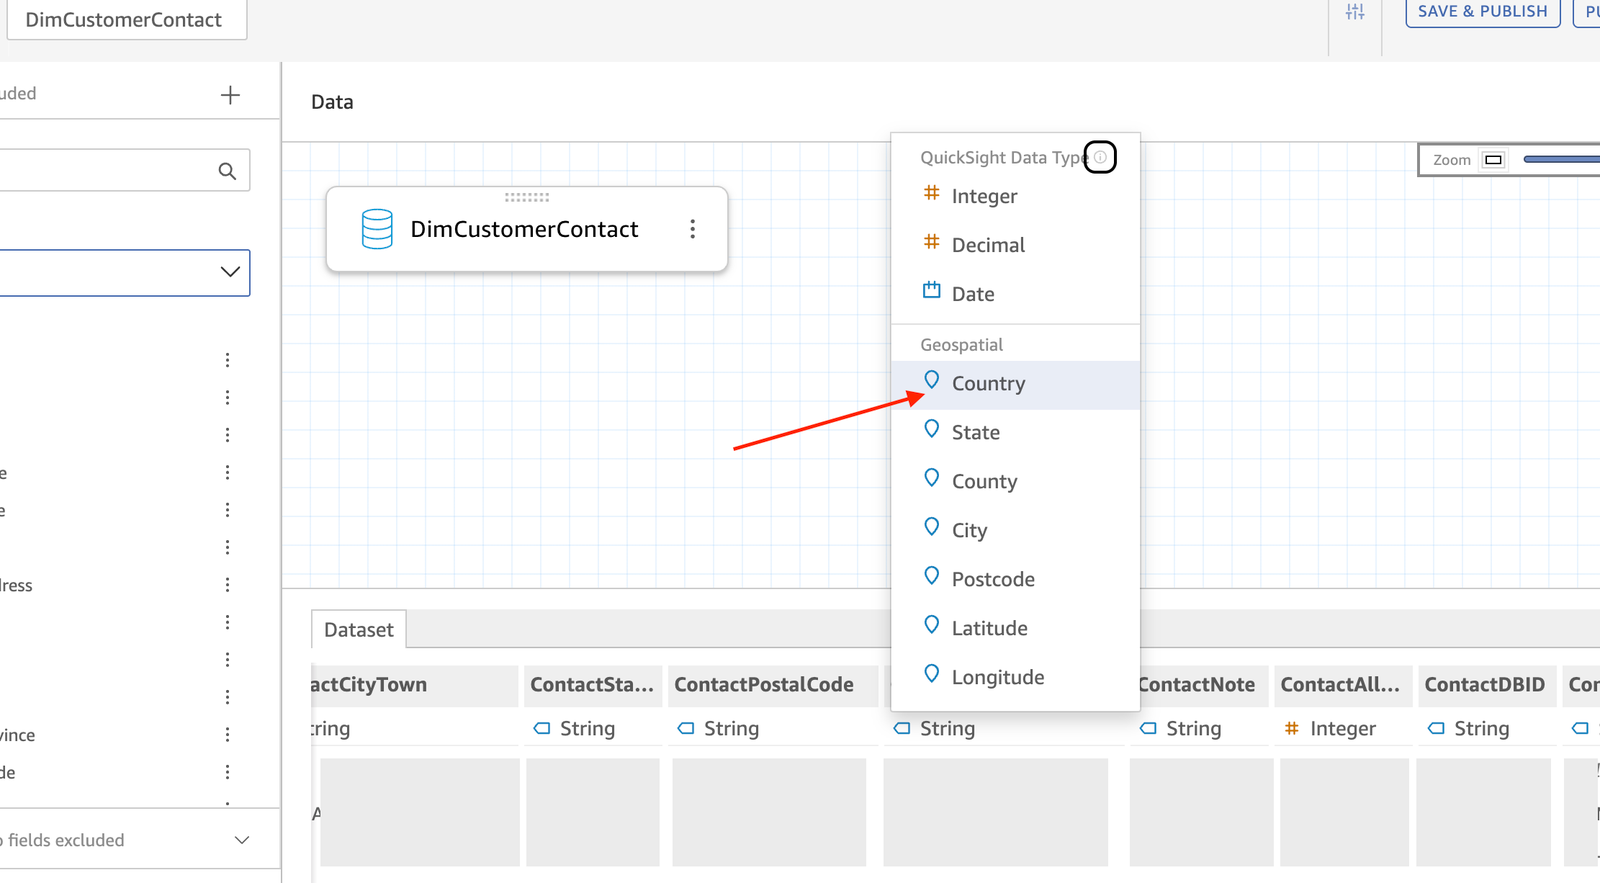Click the ContactPostalCode column header
Image resolution: width=1600 pixels, height=883 pixels.
pos(772,685)
